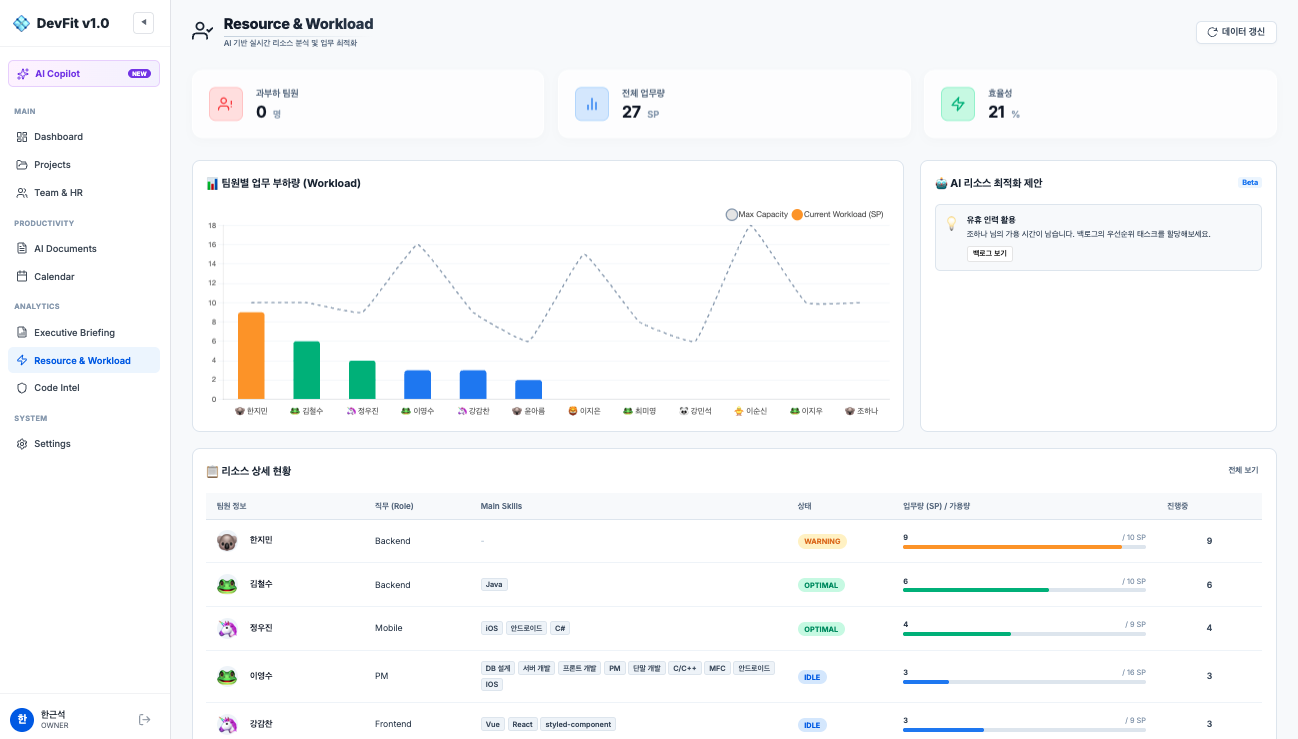This screenshot has height=739, width=1298.
Task: Click 정우진's iOS skill tag
Action: pyautogui.click(x=492, y=628)
